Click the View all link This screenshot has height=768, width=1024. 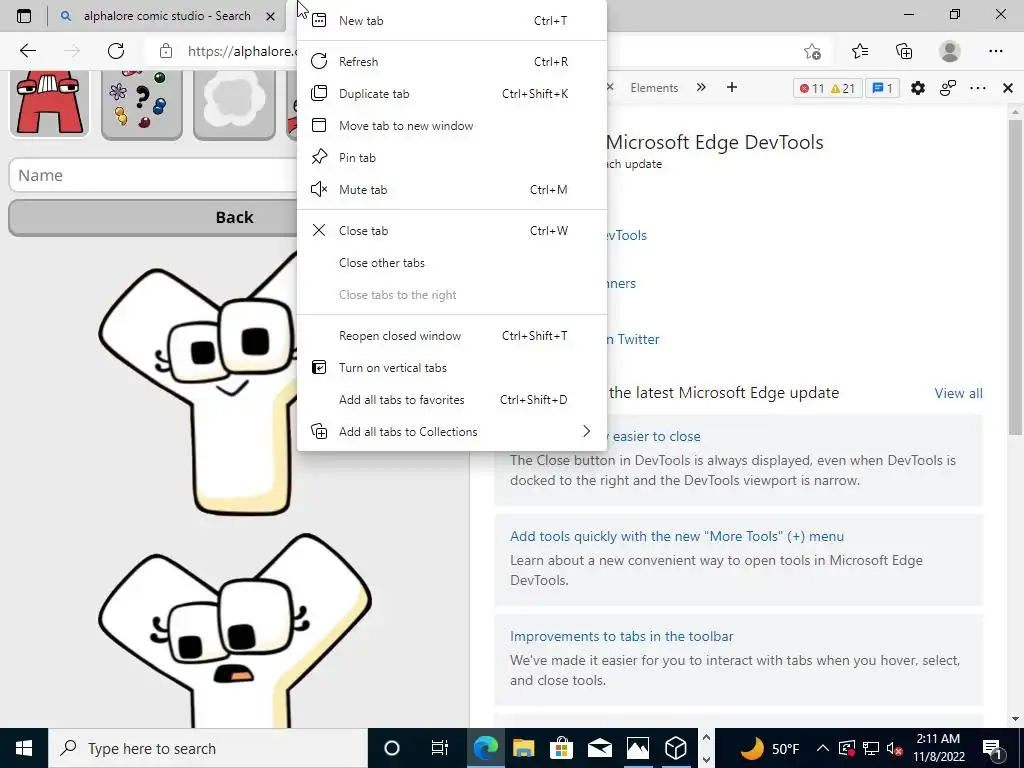pos(958,393)
